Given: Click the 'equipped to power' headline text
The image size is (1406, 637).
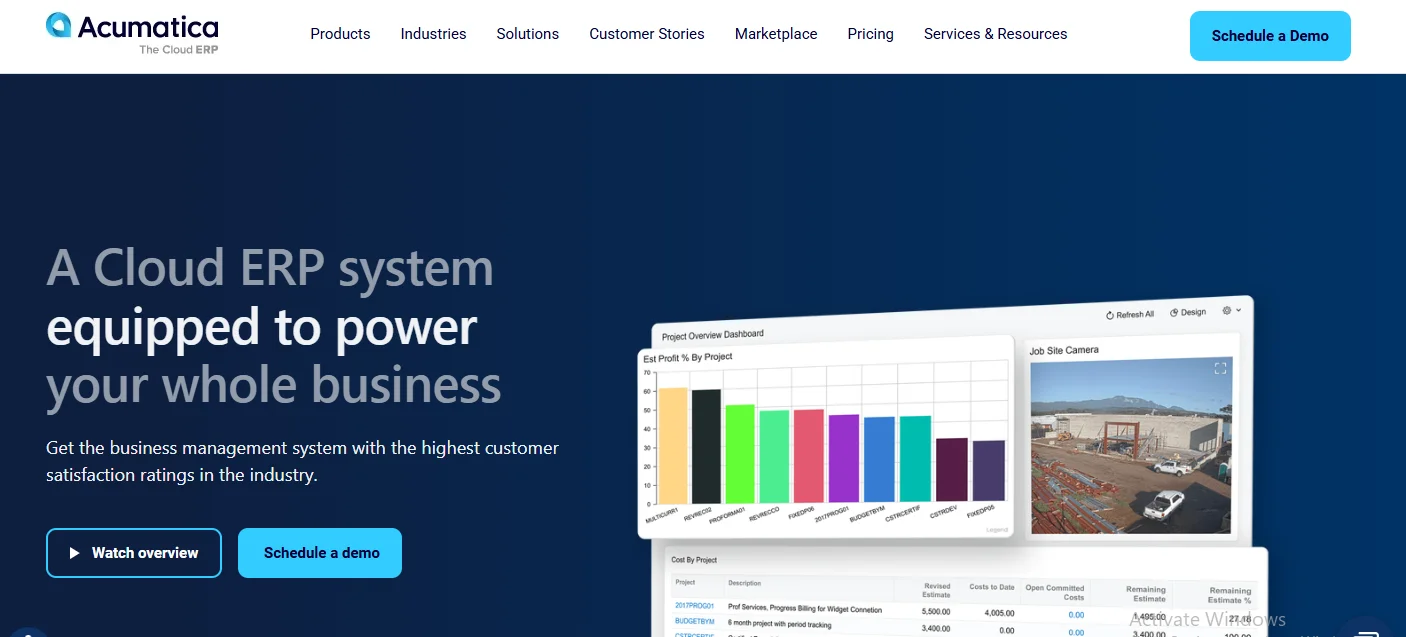Looking at the screenshot, I should [x=262, y=328].
